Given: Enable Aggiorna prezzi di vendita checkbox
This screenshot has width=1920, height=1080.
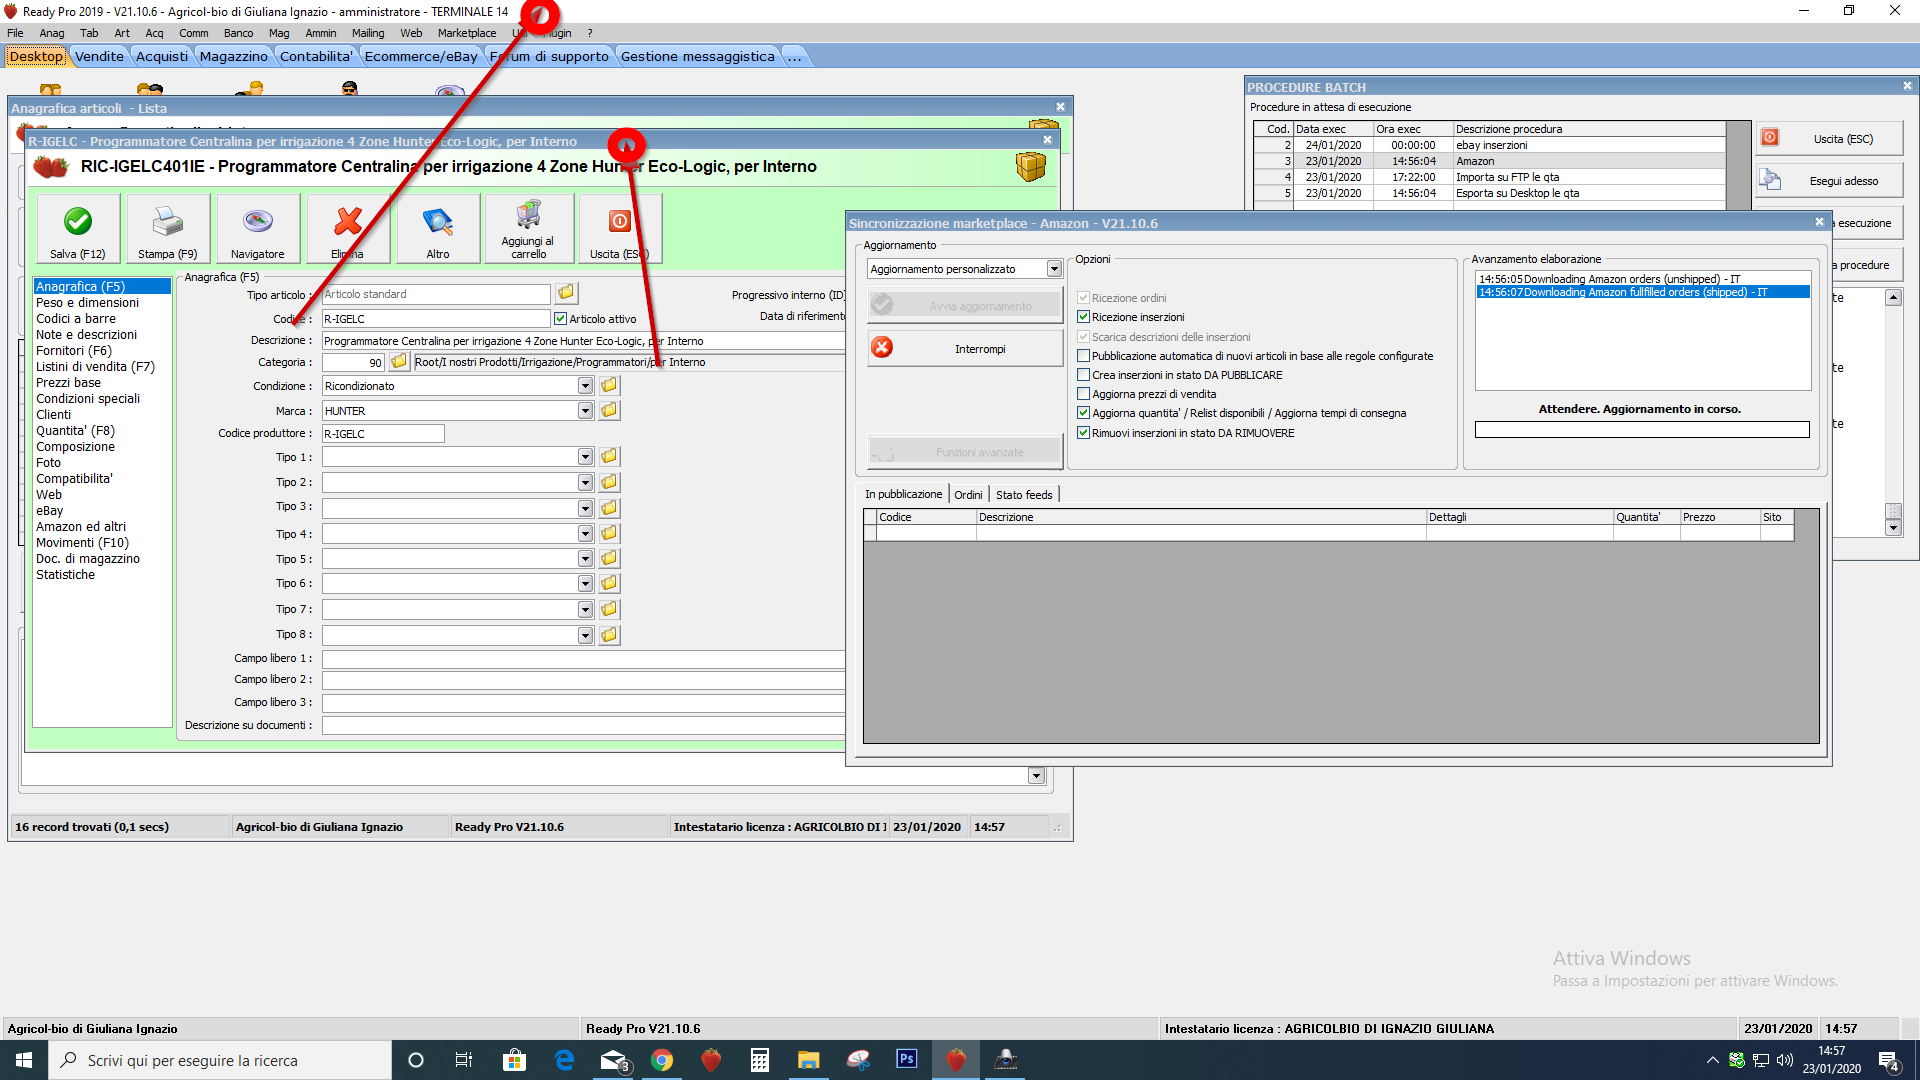Looking at the screenshot, I should [1083, 394].
